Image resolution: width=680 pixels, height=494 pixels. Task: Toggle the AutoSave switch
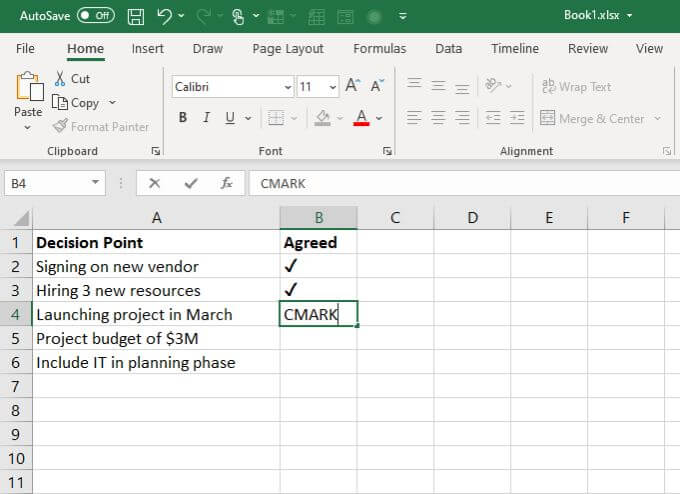point(96,16)
